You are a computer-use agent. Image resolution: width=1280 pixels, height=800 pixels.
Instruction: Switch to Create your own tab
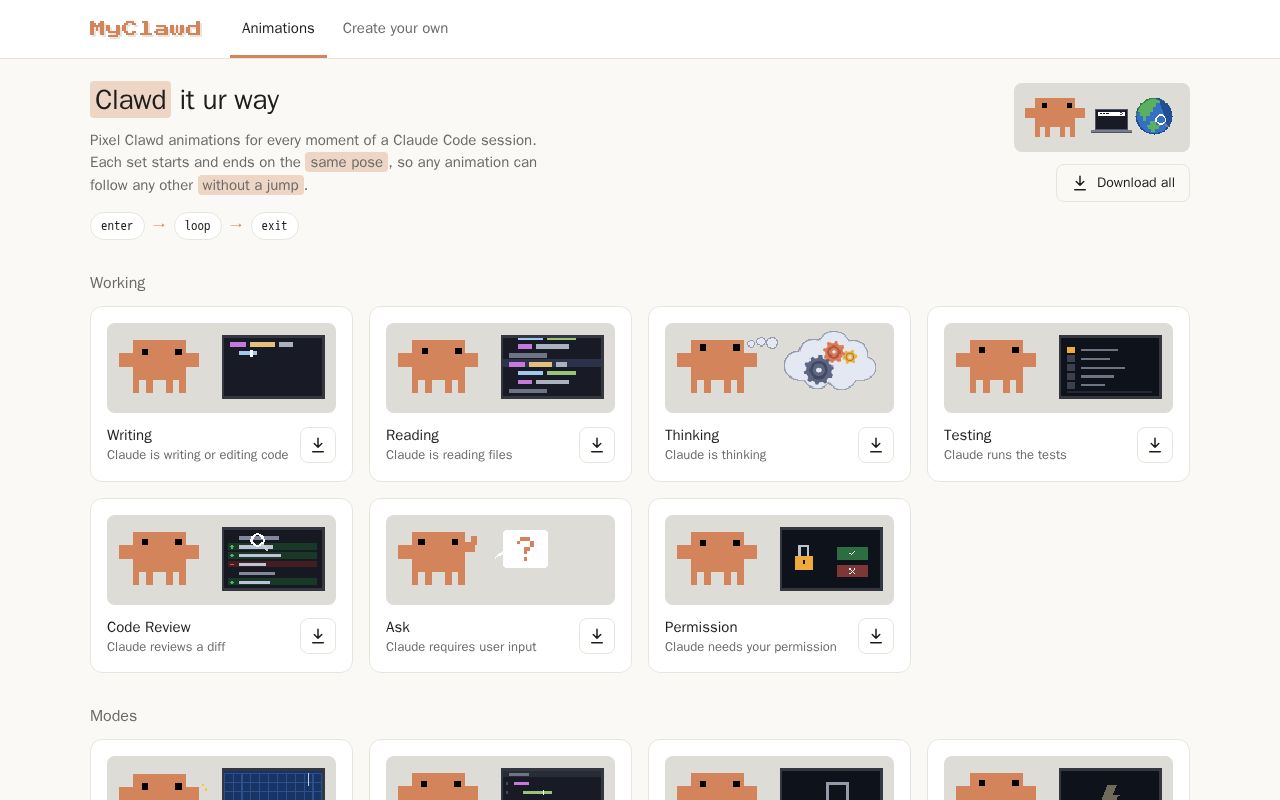coord(395,28)
